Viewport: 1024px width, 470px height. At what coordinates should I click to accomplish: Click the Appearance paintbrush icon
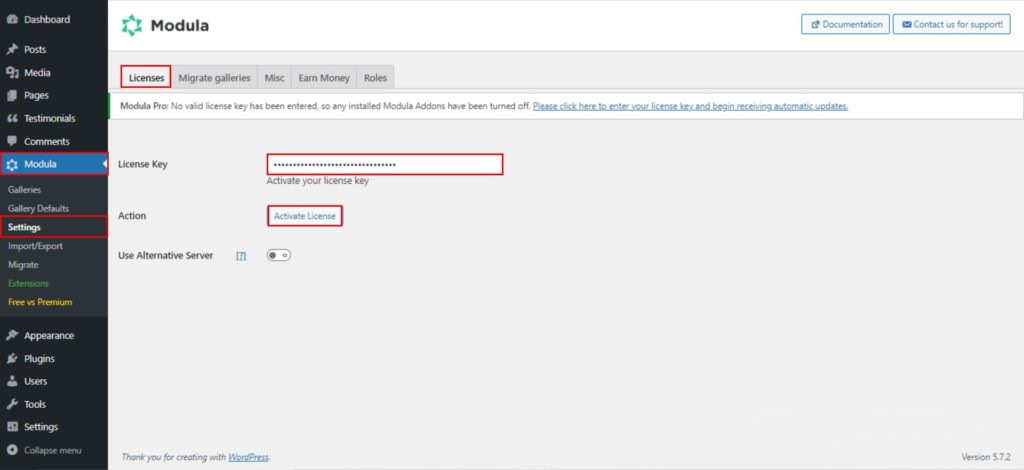click(x=12, y=336)
